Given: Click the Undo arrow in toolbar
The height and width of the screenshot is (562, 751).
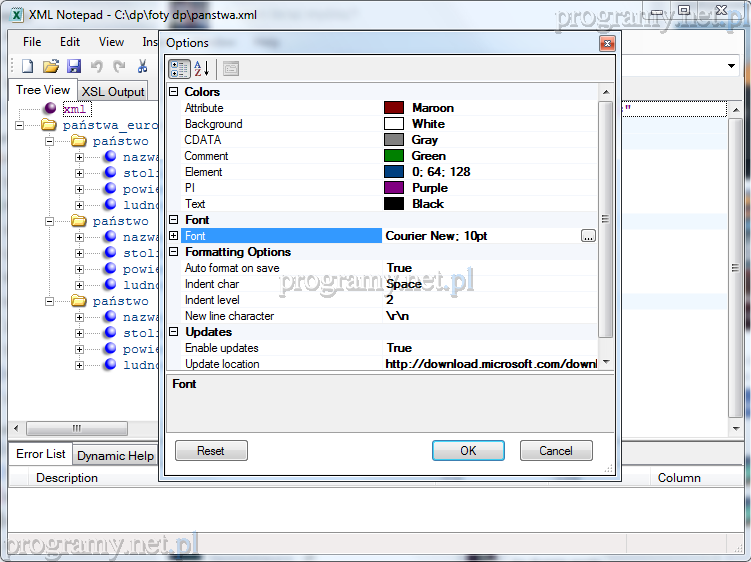Looking at the screenshot, I should coord(97,66).
